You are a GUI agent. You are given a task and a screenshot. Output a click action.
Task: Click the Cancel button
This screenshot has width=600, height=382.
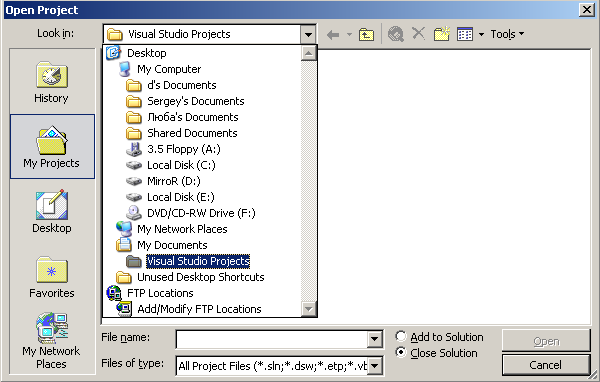point(546,365)
